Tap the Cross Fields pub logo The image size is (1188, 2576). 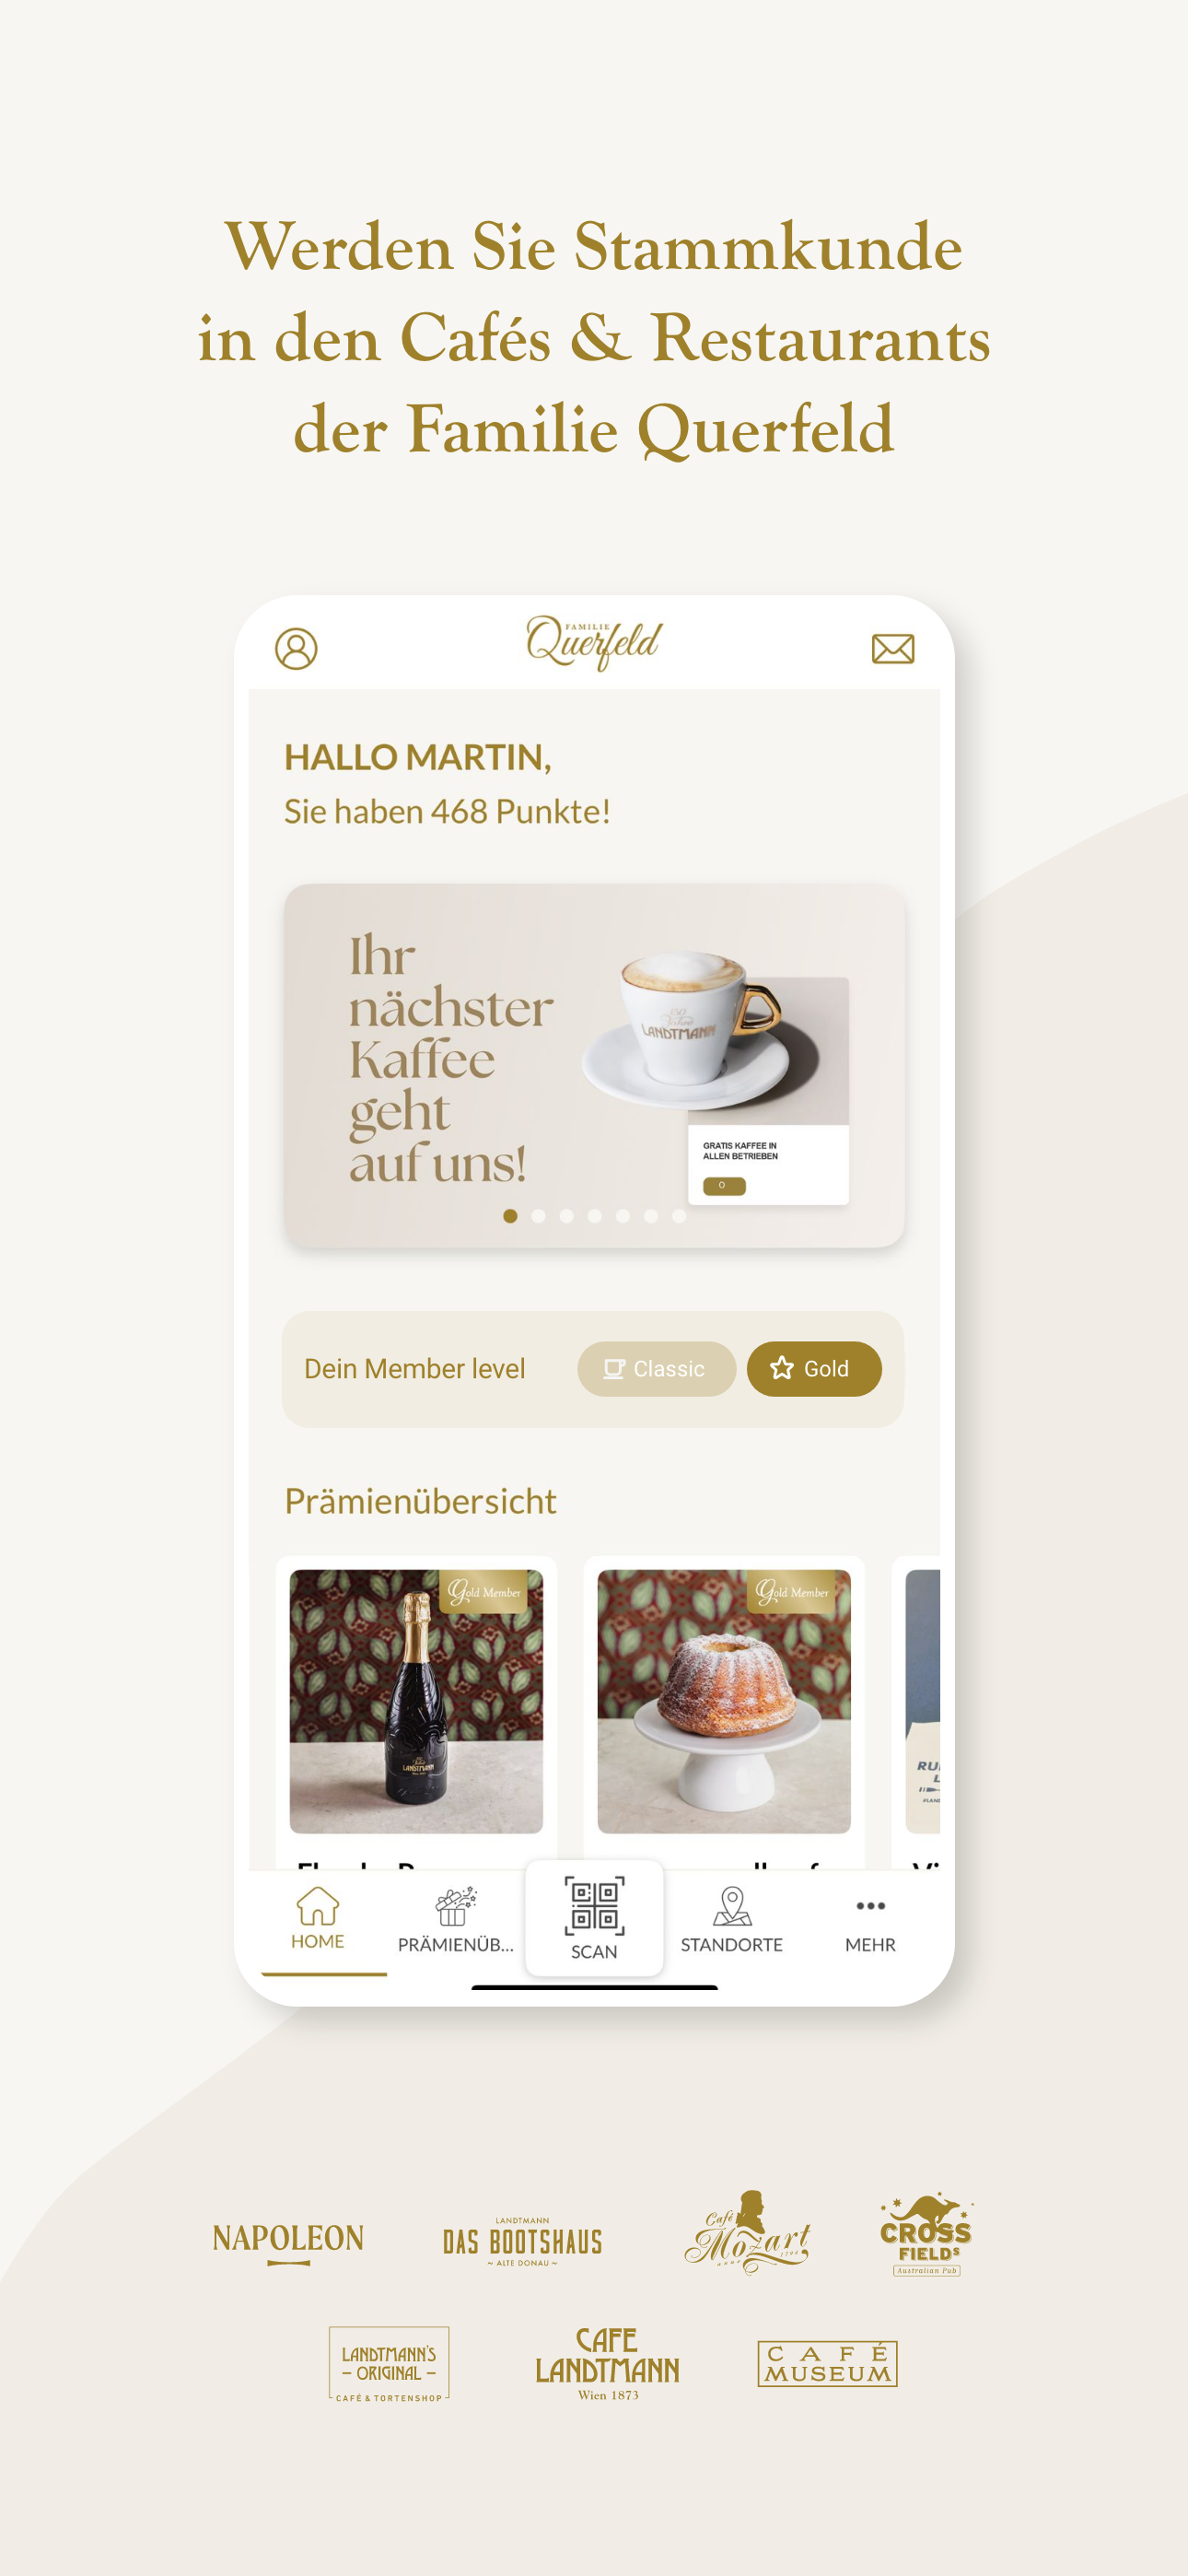tap(927, 2235)
